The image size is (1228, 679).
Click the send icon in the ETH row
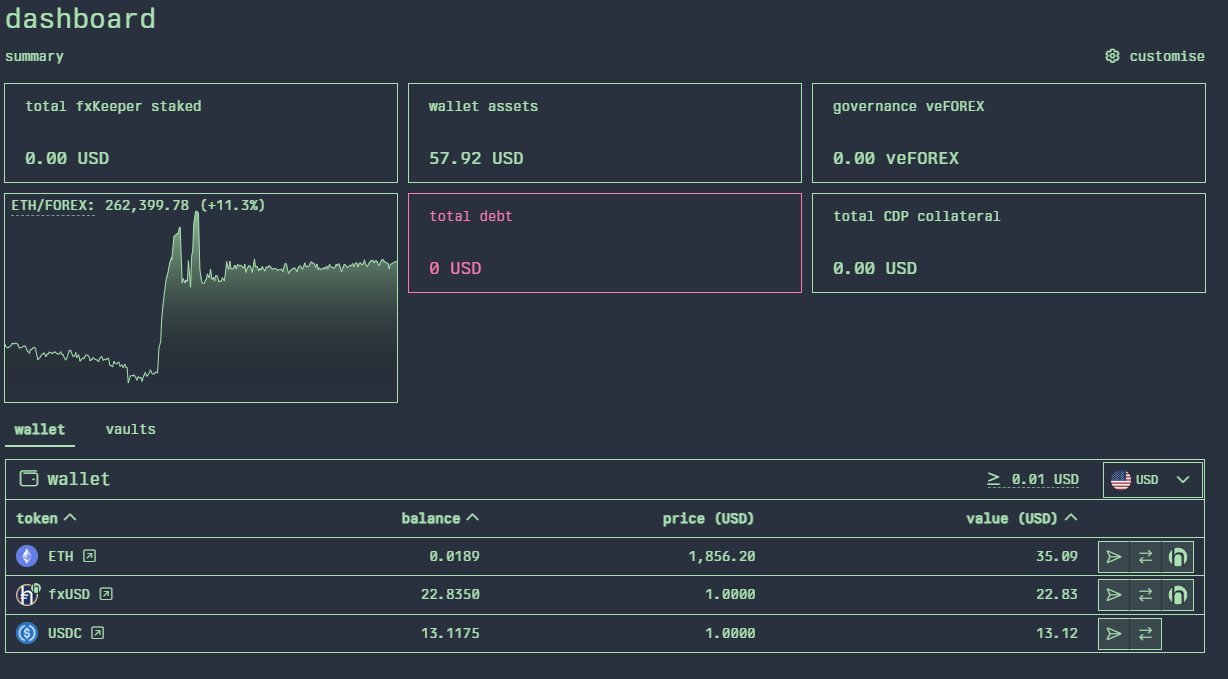pyautogui.click(x=1114, y=557)
